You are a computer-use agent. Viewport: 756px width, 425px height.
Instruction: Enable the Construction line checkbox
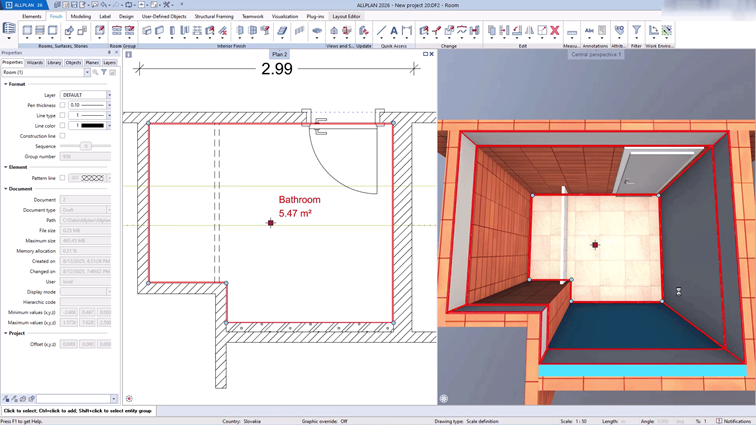point(62,136)
